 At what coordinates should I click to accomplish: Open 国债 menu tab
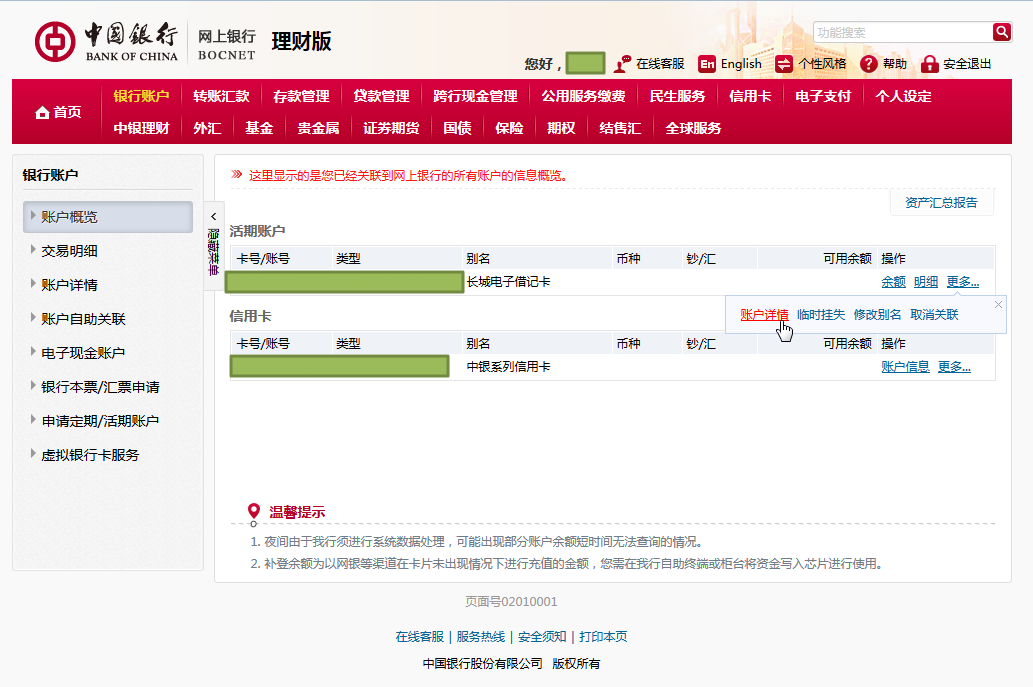(457, 128)
